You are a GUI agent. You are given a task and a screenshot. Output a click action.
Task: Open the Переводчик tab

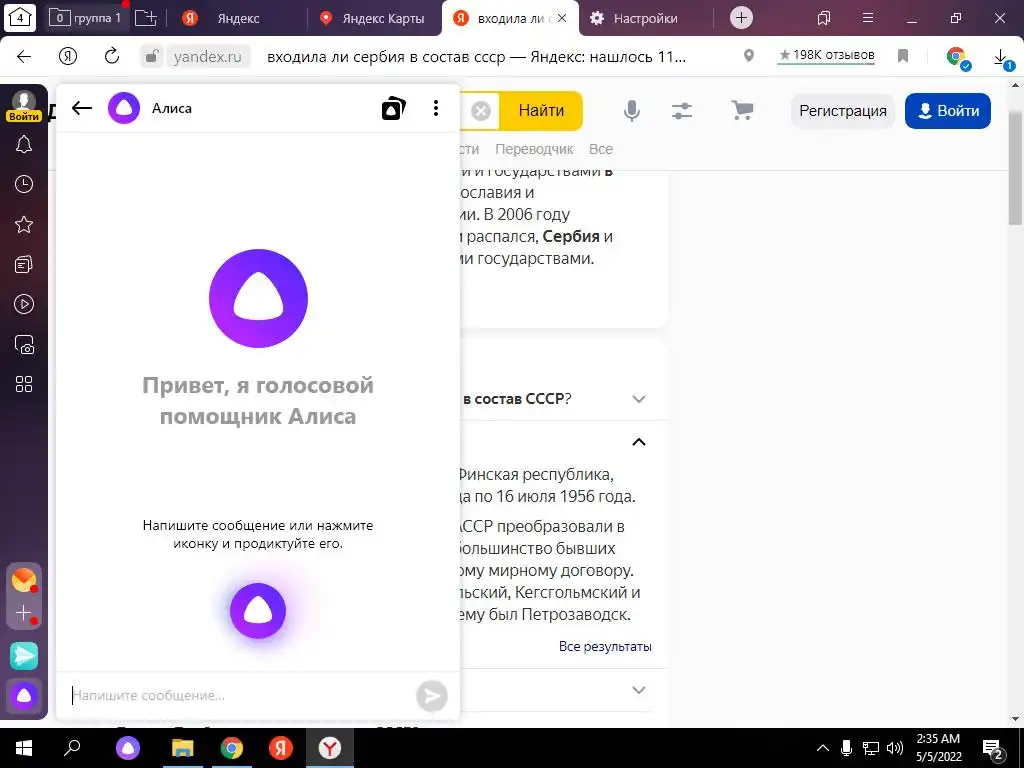[534, 149]
